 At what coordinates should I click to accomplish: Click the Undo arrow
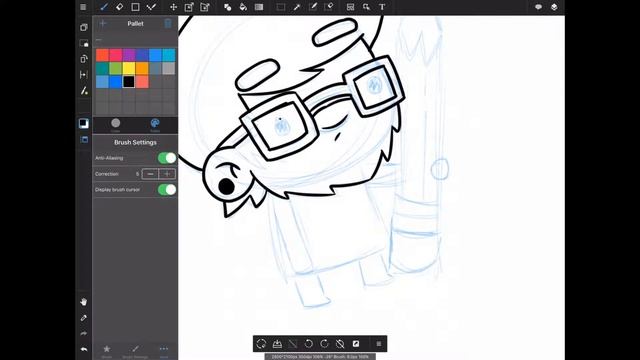(x=84, y=349)
